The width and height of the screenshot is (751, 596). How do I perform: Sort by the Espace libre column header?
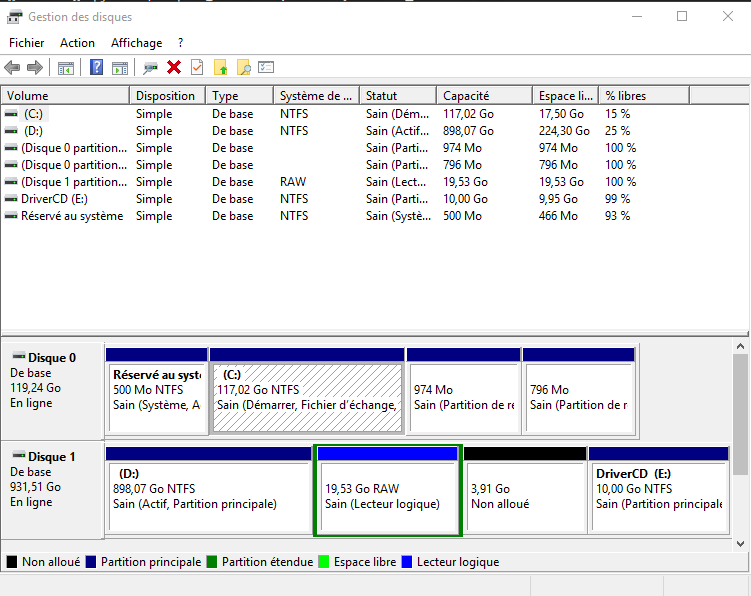(566, 95)
